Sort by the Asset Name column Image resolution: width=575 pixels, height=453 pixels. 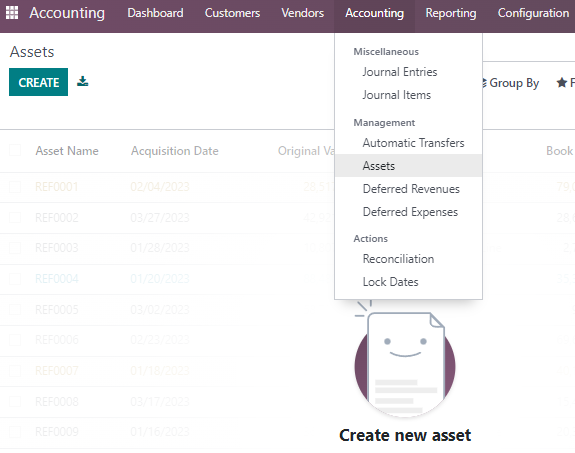67,151
